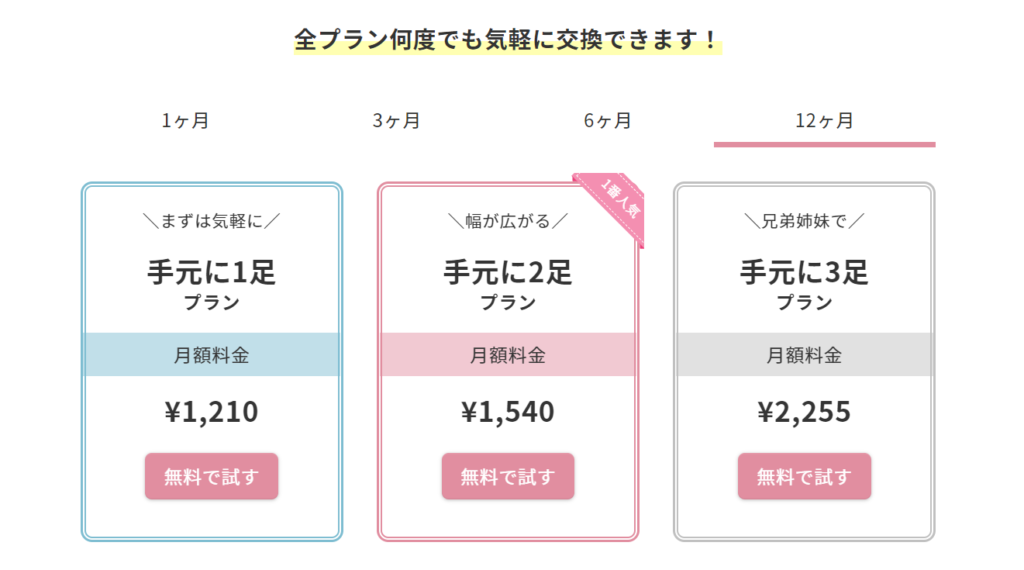
Task: Click the blue 月額料金 band
Action: pyautogui.click(x=212, y=355)
